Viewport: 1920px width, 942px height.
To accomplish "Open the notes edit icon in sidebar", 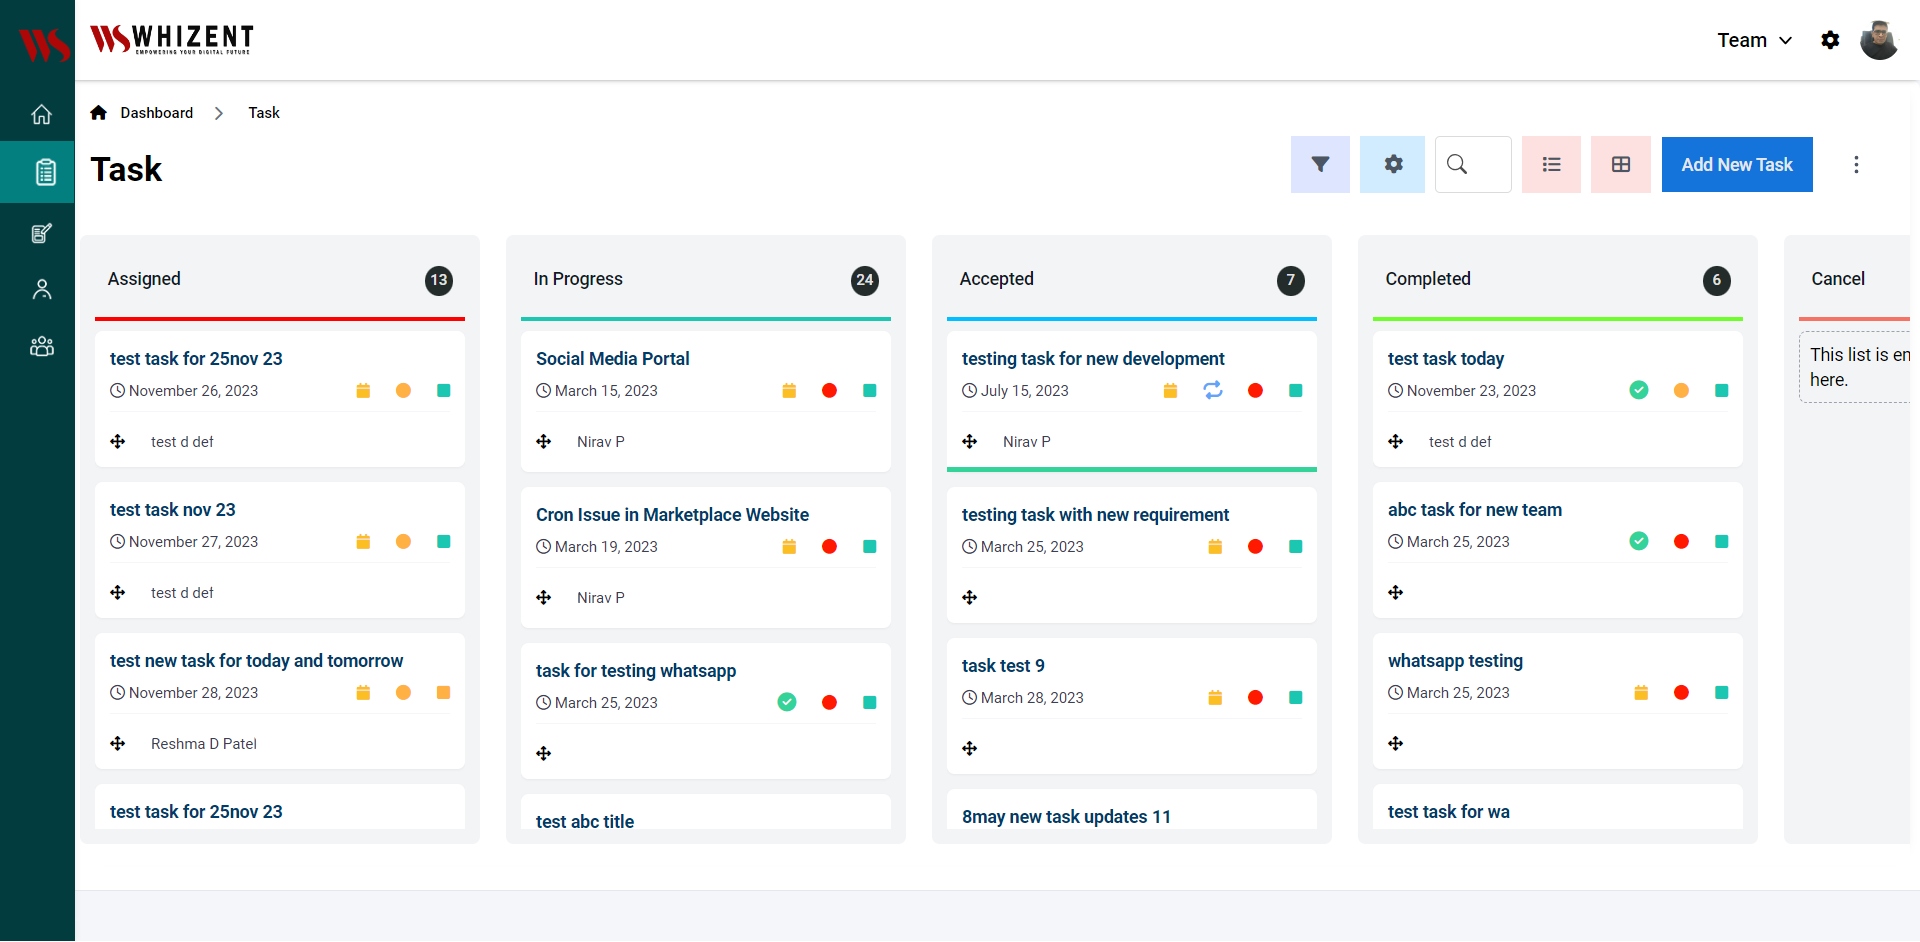I will [x=41, y=233].
